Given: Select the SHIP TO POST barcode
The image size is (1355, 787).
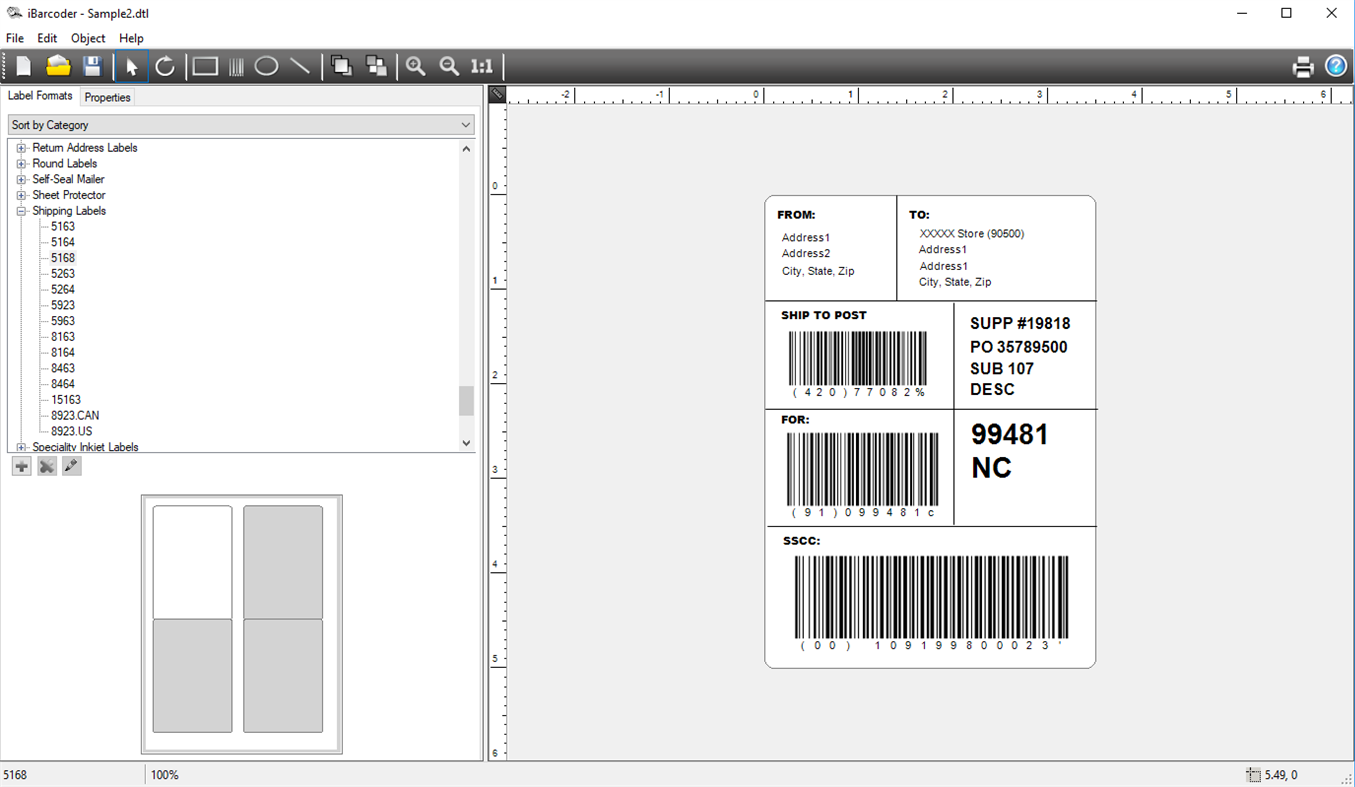Looking at the screenshot, I should click(x=858, y=365).
